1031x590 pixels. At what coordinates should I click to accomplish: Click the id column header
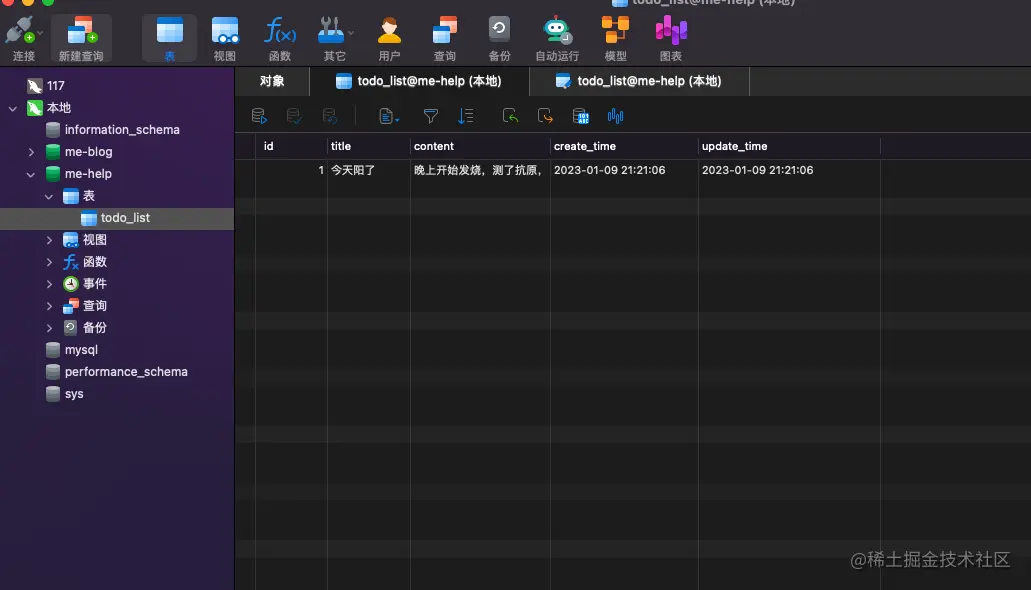point(291,146)
